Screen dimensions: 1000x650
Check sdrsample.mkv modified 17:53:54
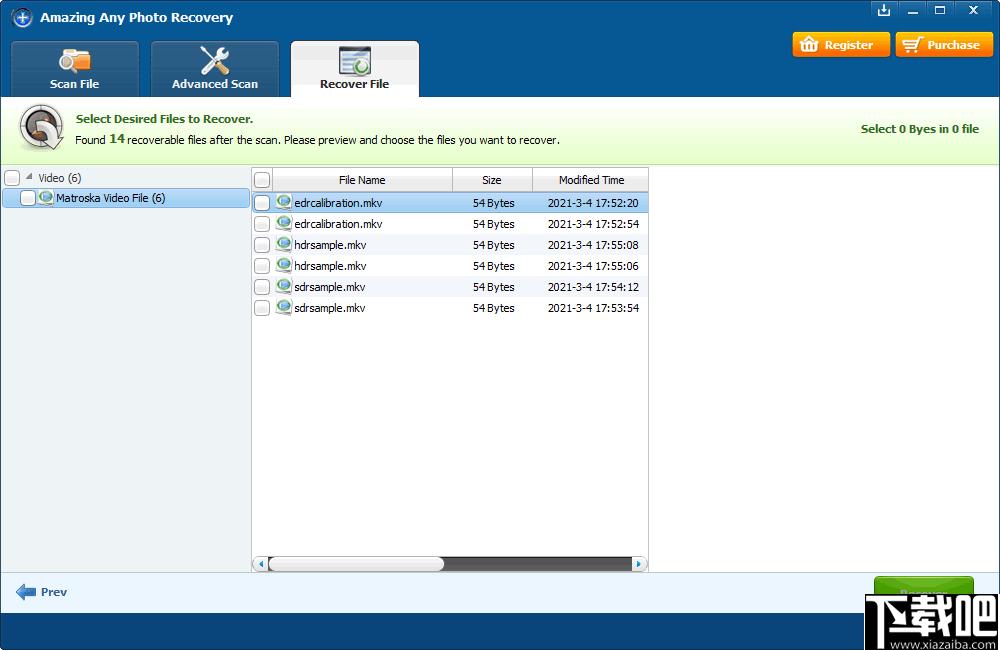262,308
